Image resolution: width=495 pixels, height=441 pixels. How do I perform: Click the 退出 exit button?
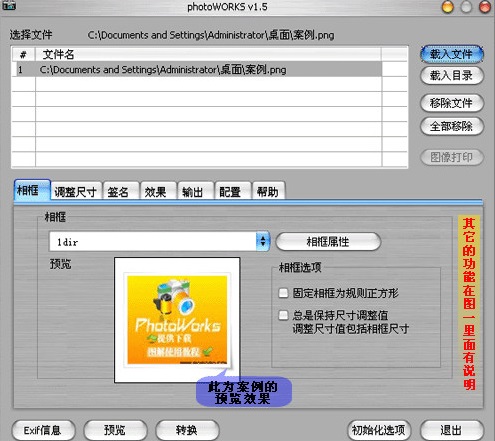click(x=452, y=430)
